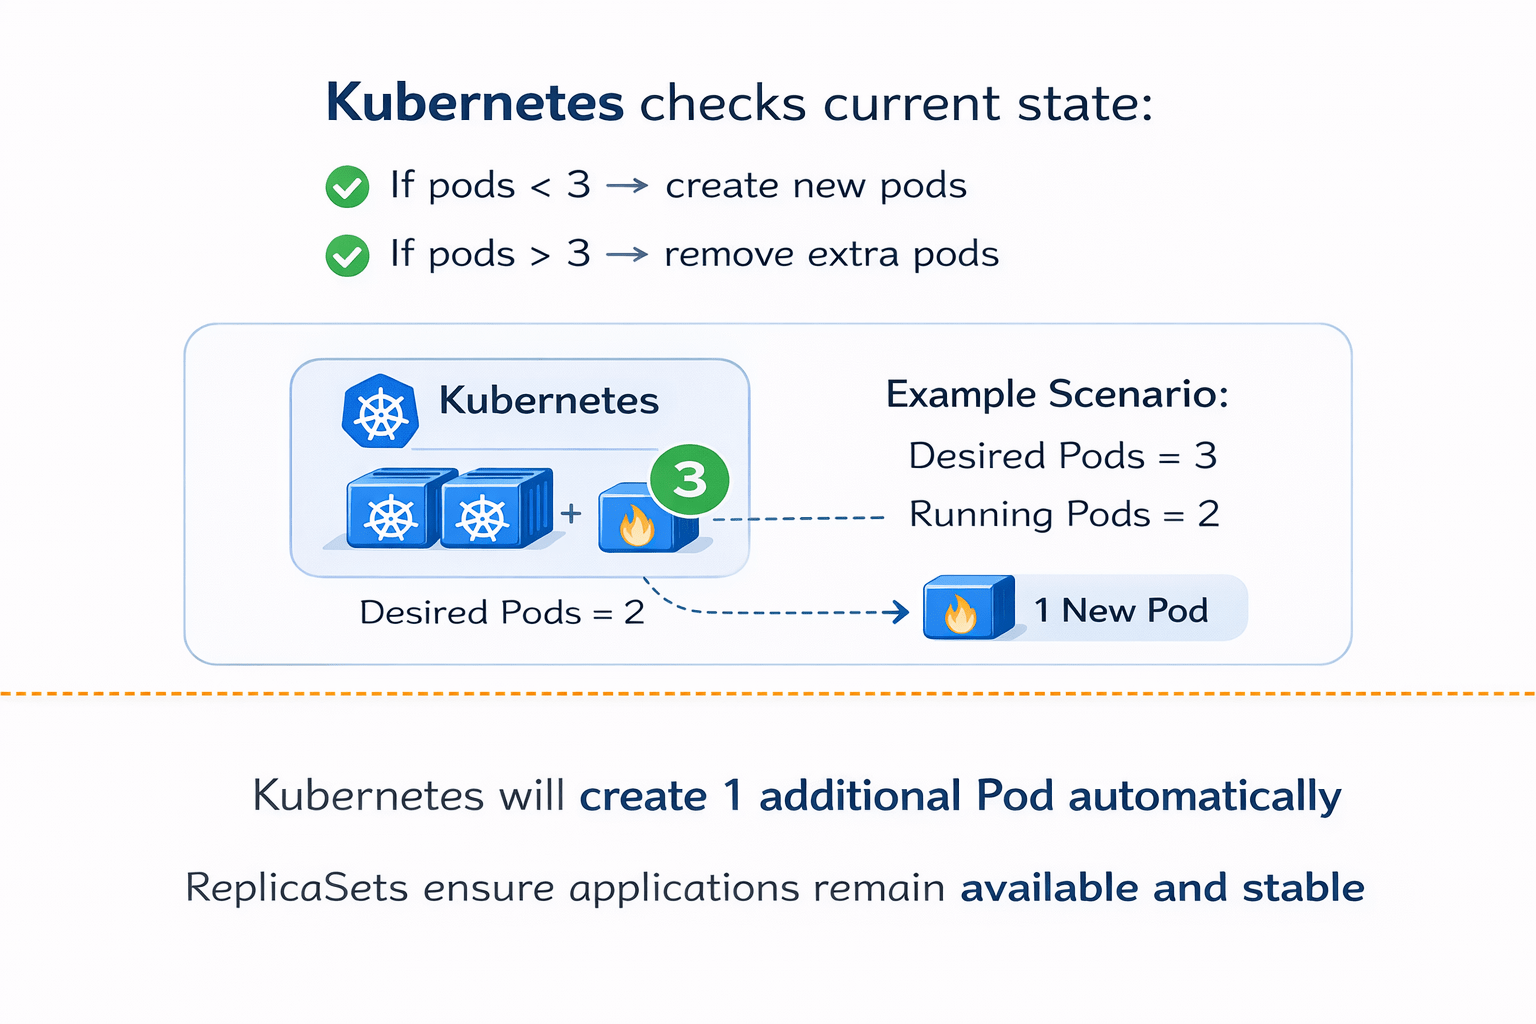Click the plus sign between pod containers

click(x=571, y=514)
